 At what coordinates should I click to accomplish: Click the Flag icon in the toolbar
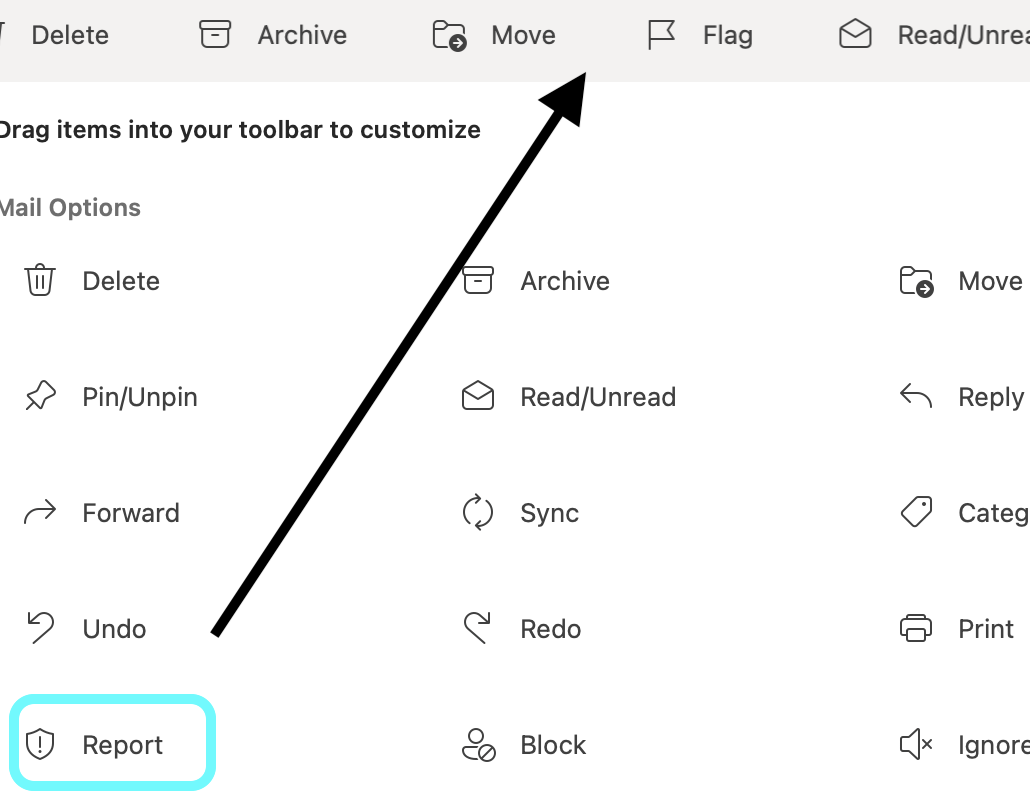[662, 36]
